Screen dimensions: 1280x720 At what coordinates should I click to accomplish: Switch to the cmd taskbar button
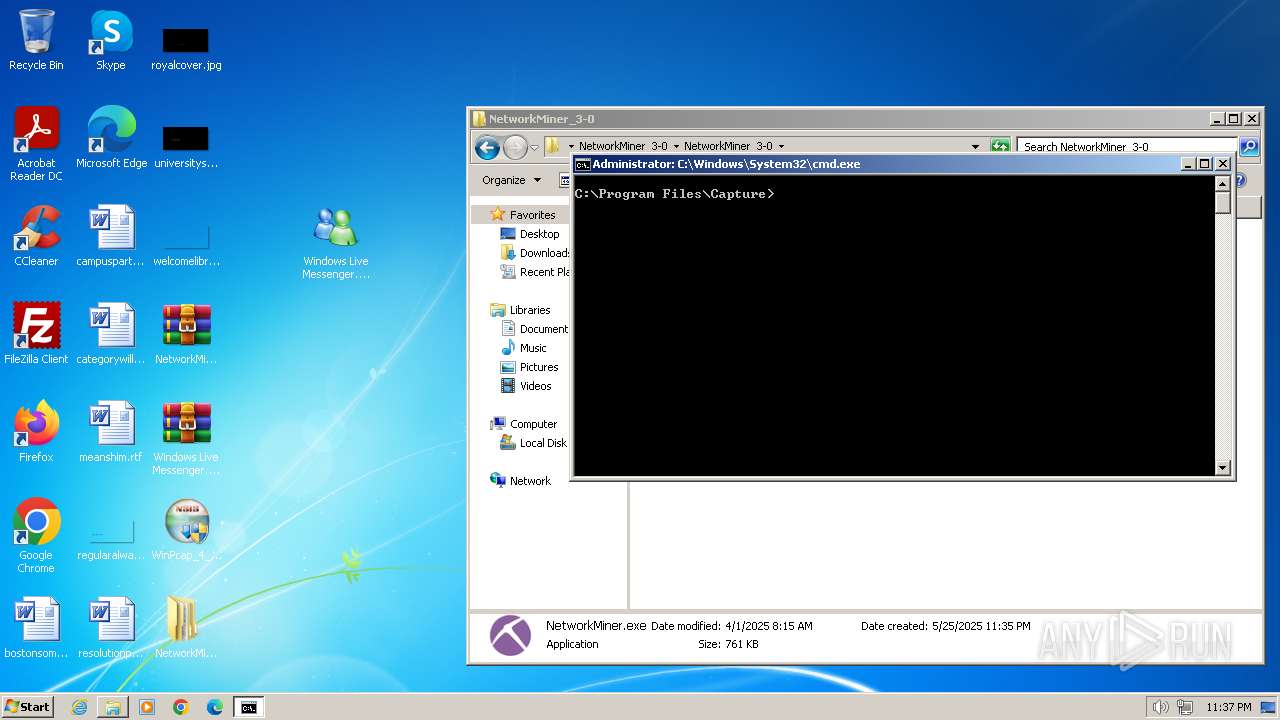tap(248, 707)
